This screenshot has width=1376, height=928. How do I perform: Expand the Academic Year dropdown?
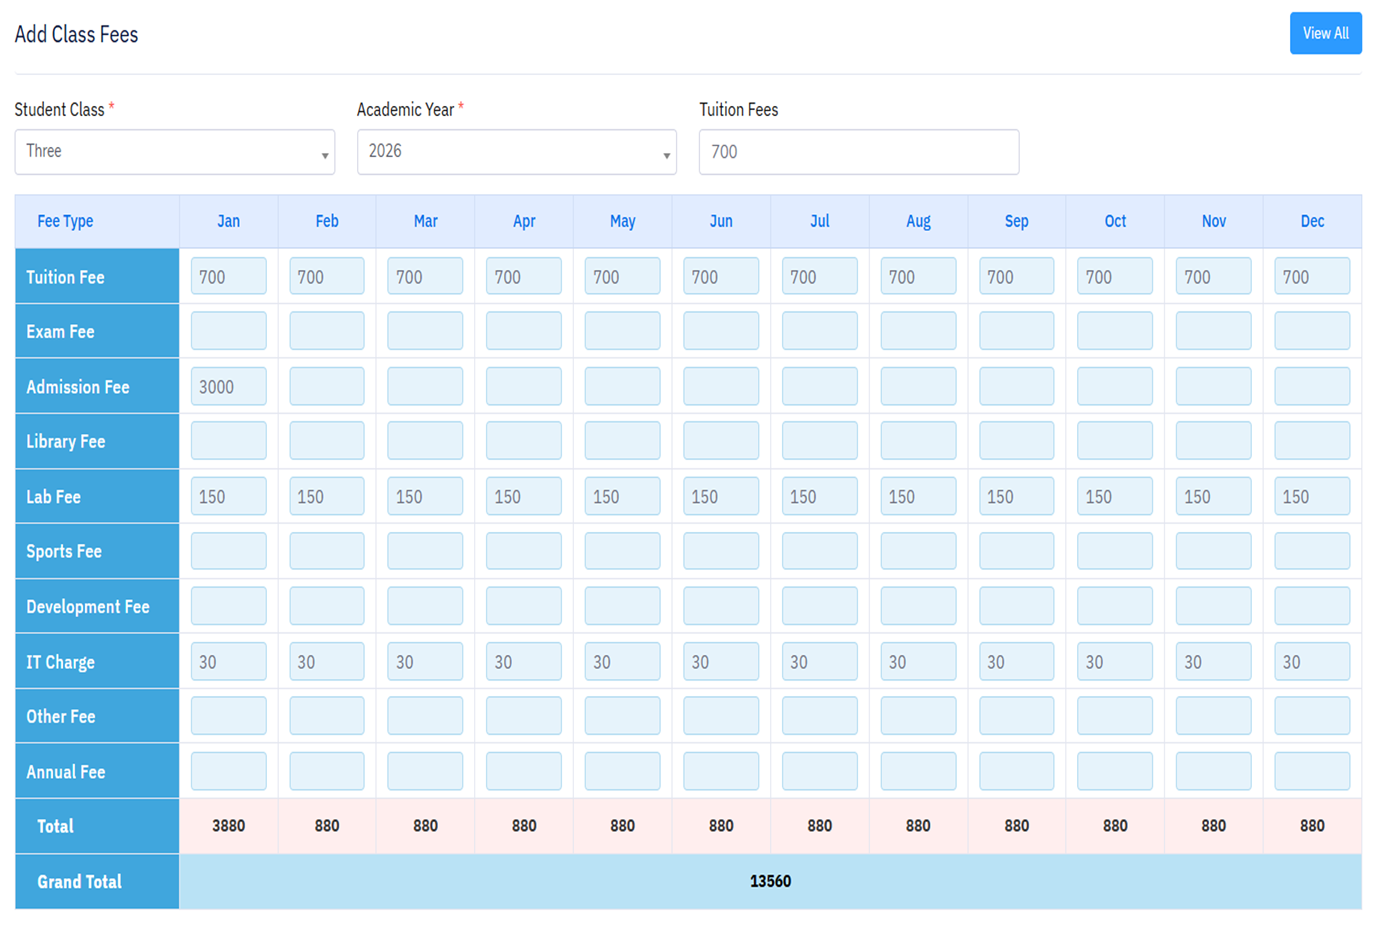[516, 152]
